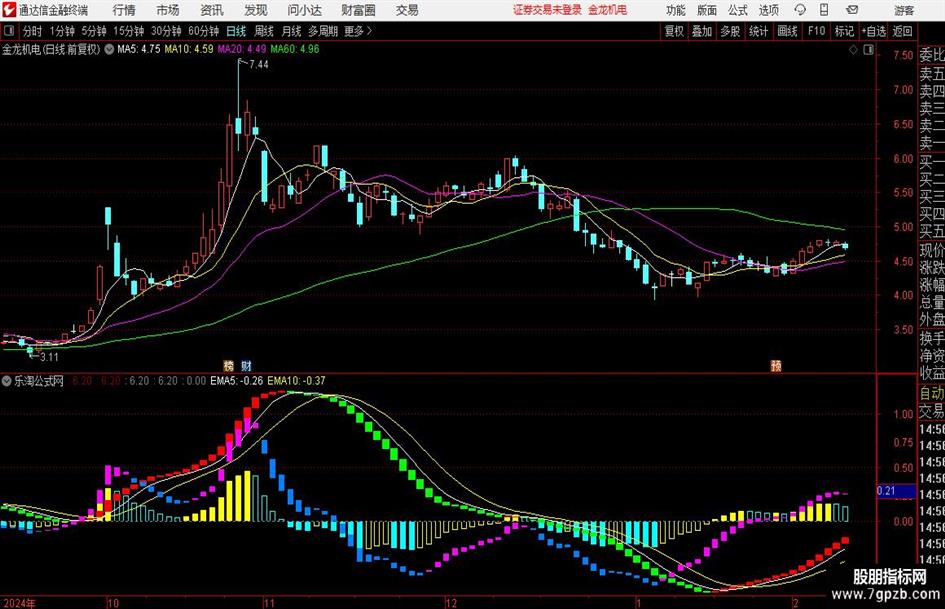Viewport: 945px width, 609px height.
Task: Expand main chart indicator dropdown beside 金龙机电
Action: (109, 49)
